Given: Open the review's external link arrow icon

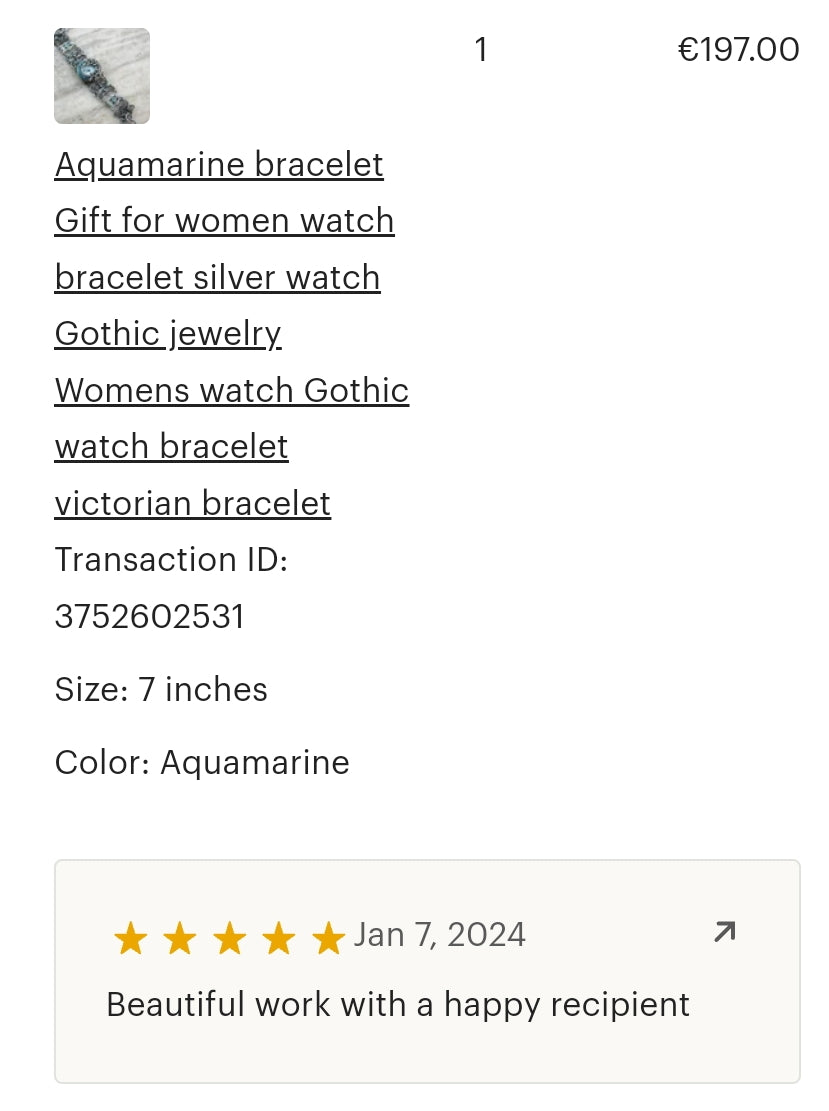Looking at the screenshot, I should 724,933.
